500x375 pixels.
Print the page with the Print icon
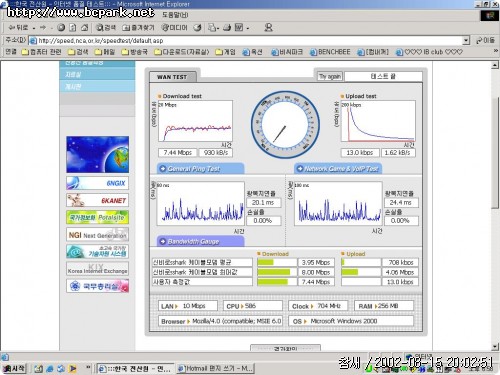227,28
